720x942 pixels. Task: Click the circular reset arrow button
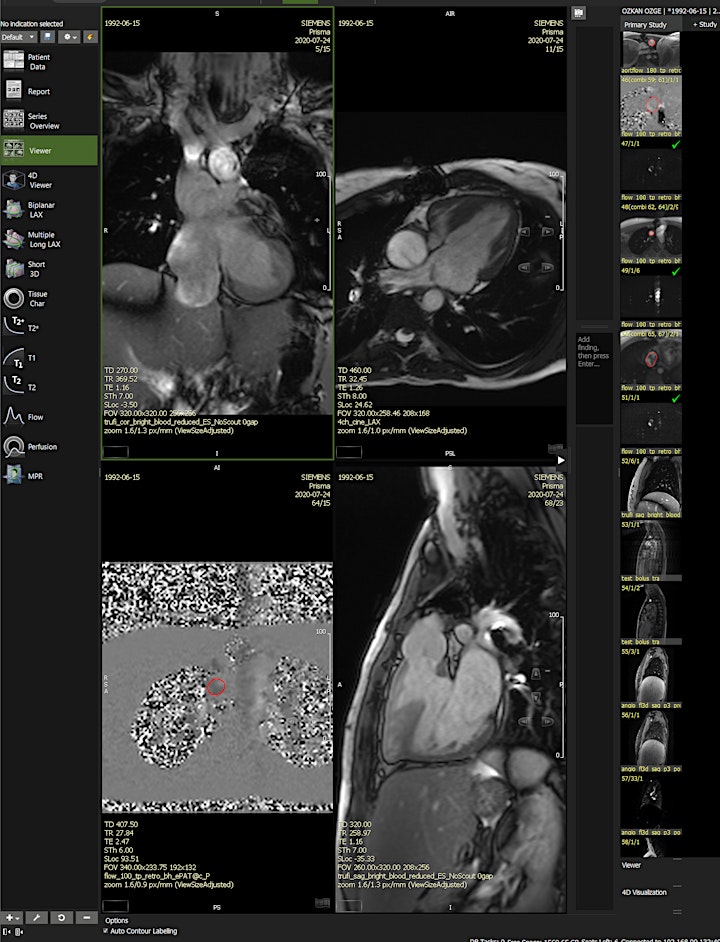[61, 917]
